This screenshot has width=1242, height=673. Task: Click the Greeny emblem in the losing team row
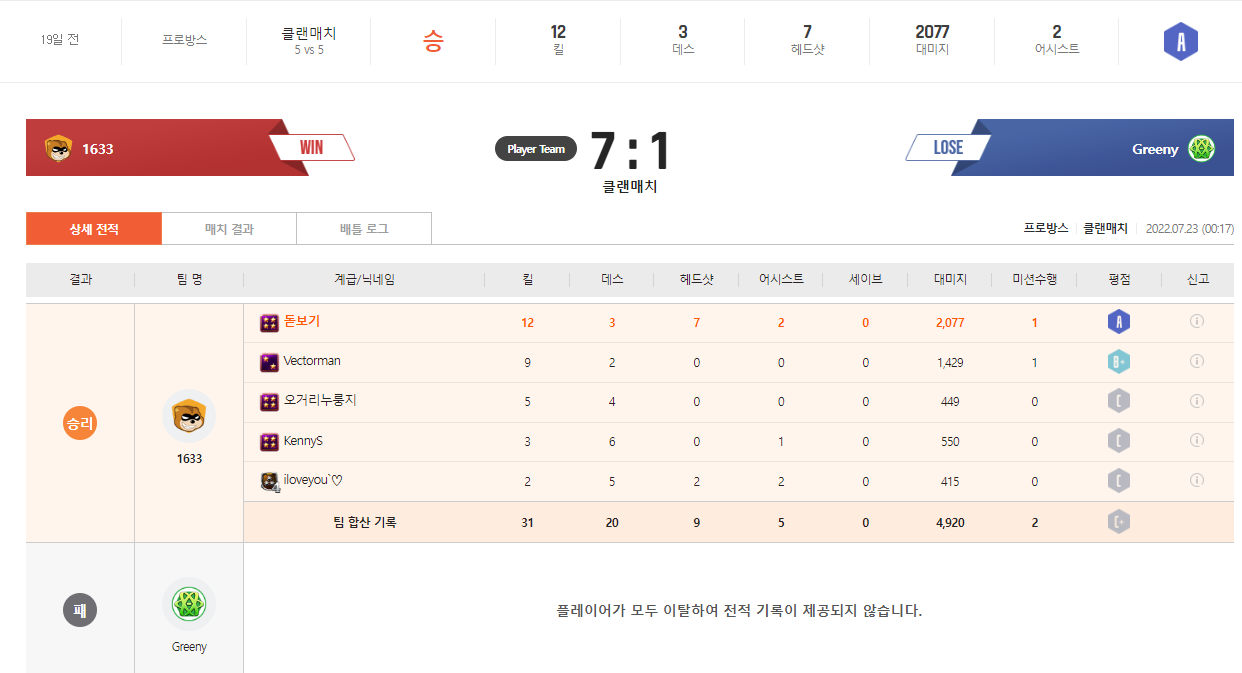[189, 604]
